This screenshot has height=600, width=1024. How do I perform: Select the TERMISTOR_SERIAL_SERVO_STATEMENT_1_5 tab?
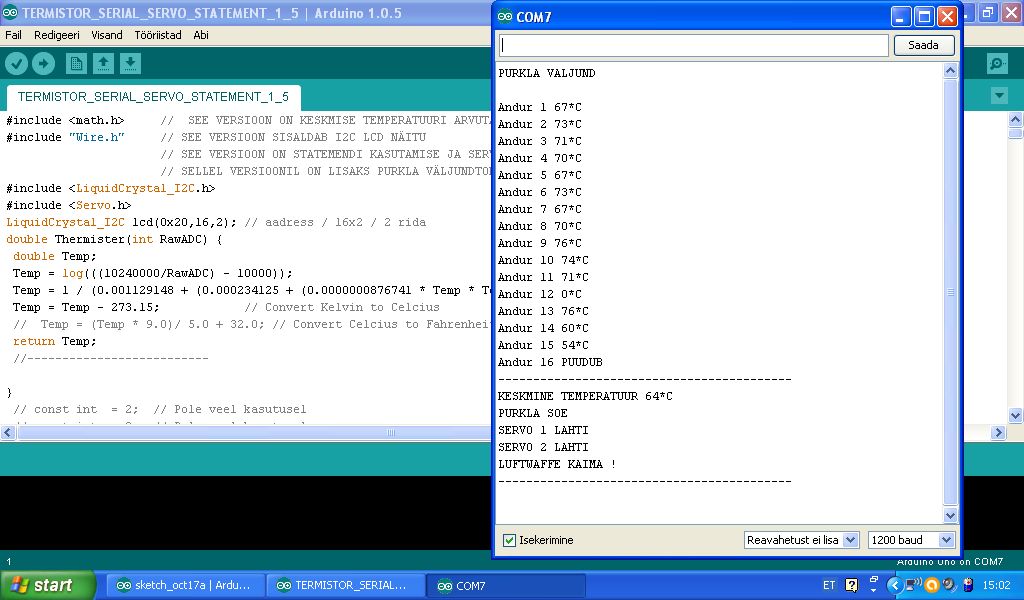pyautogui.click(x=153, y=97)
